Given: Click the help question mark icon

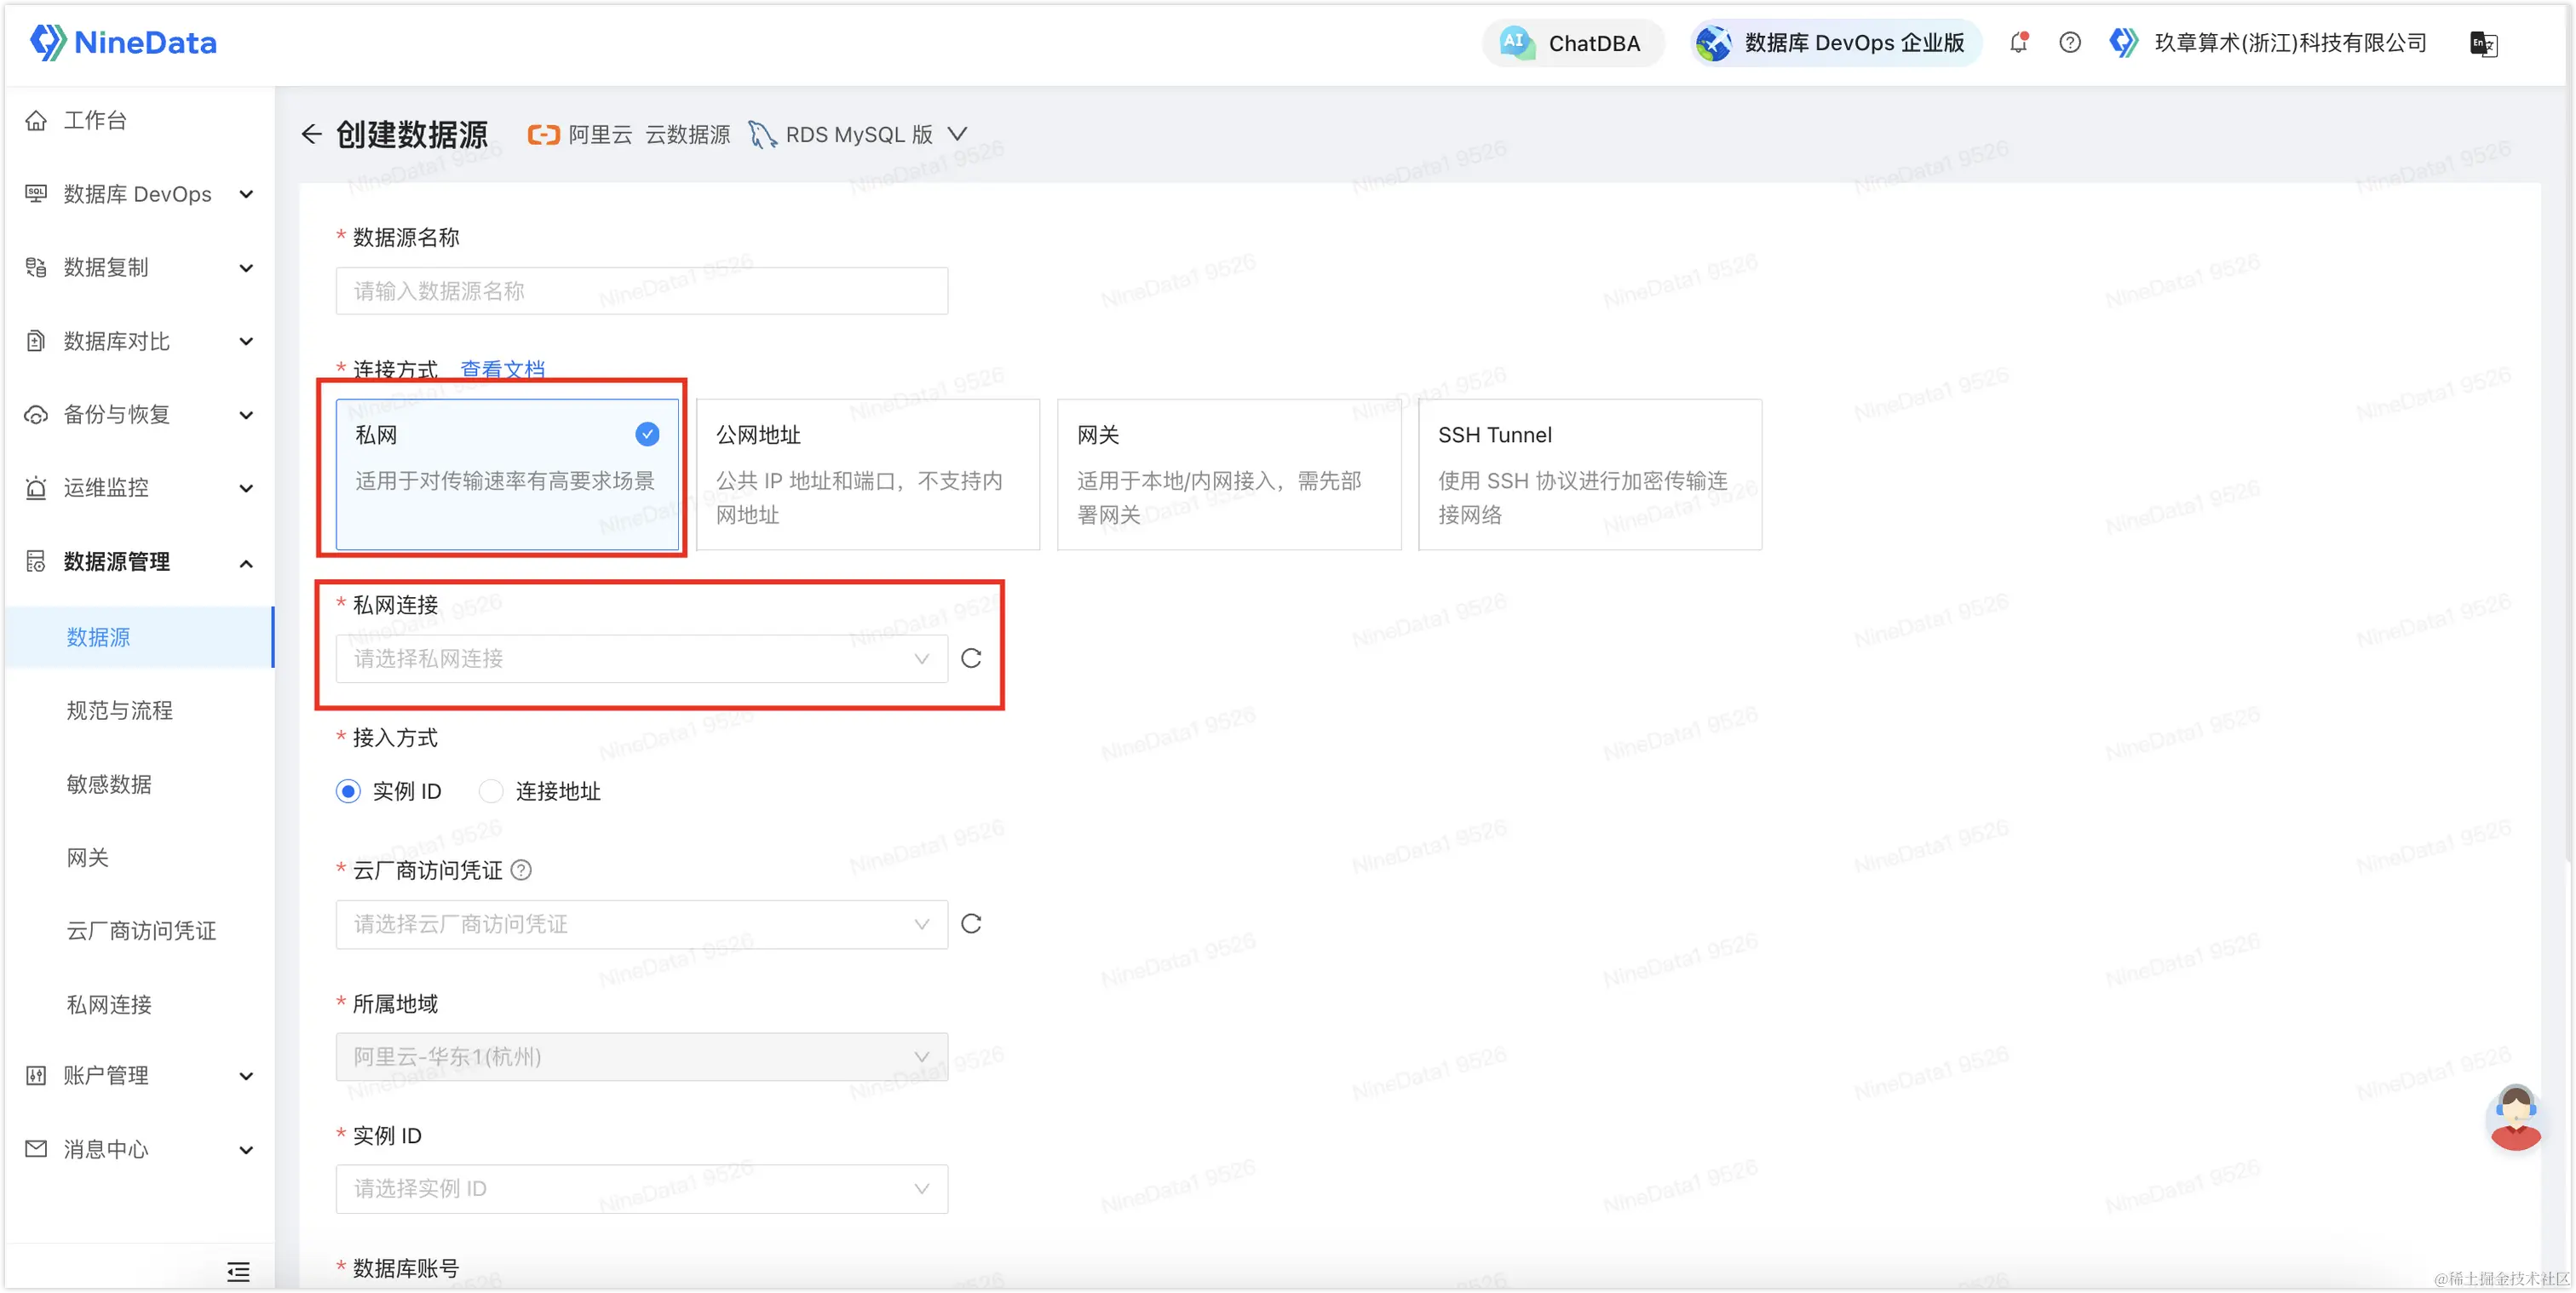Looking at the screenshot, I should click(2070, 43).
